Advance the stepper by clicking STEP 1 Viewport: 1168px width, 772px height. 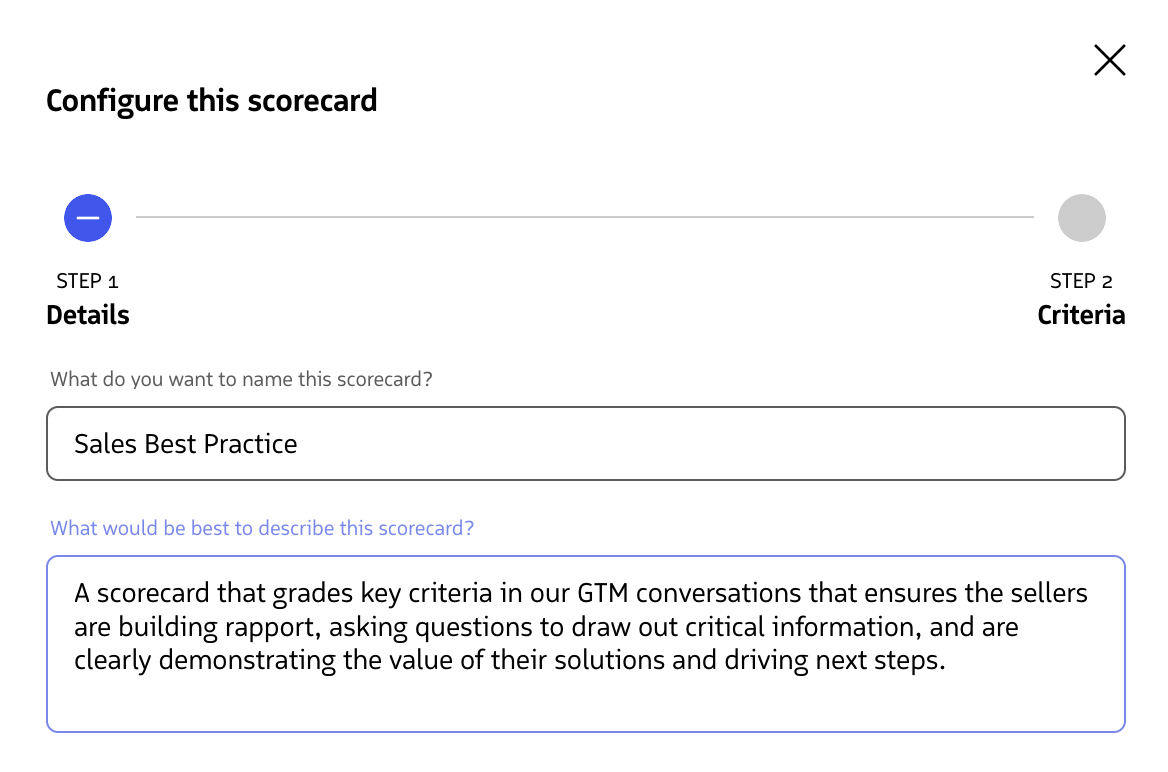pos(87,281)
